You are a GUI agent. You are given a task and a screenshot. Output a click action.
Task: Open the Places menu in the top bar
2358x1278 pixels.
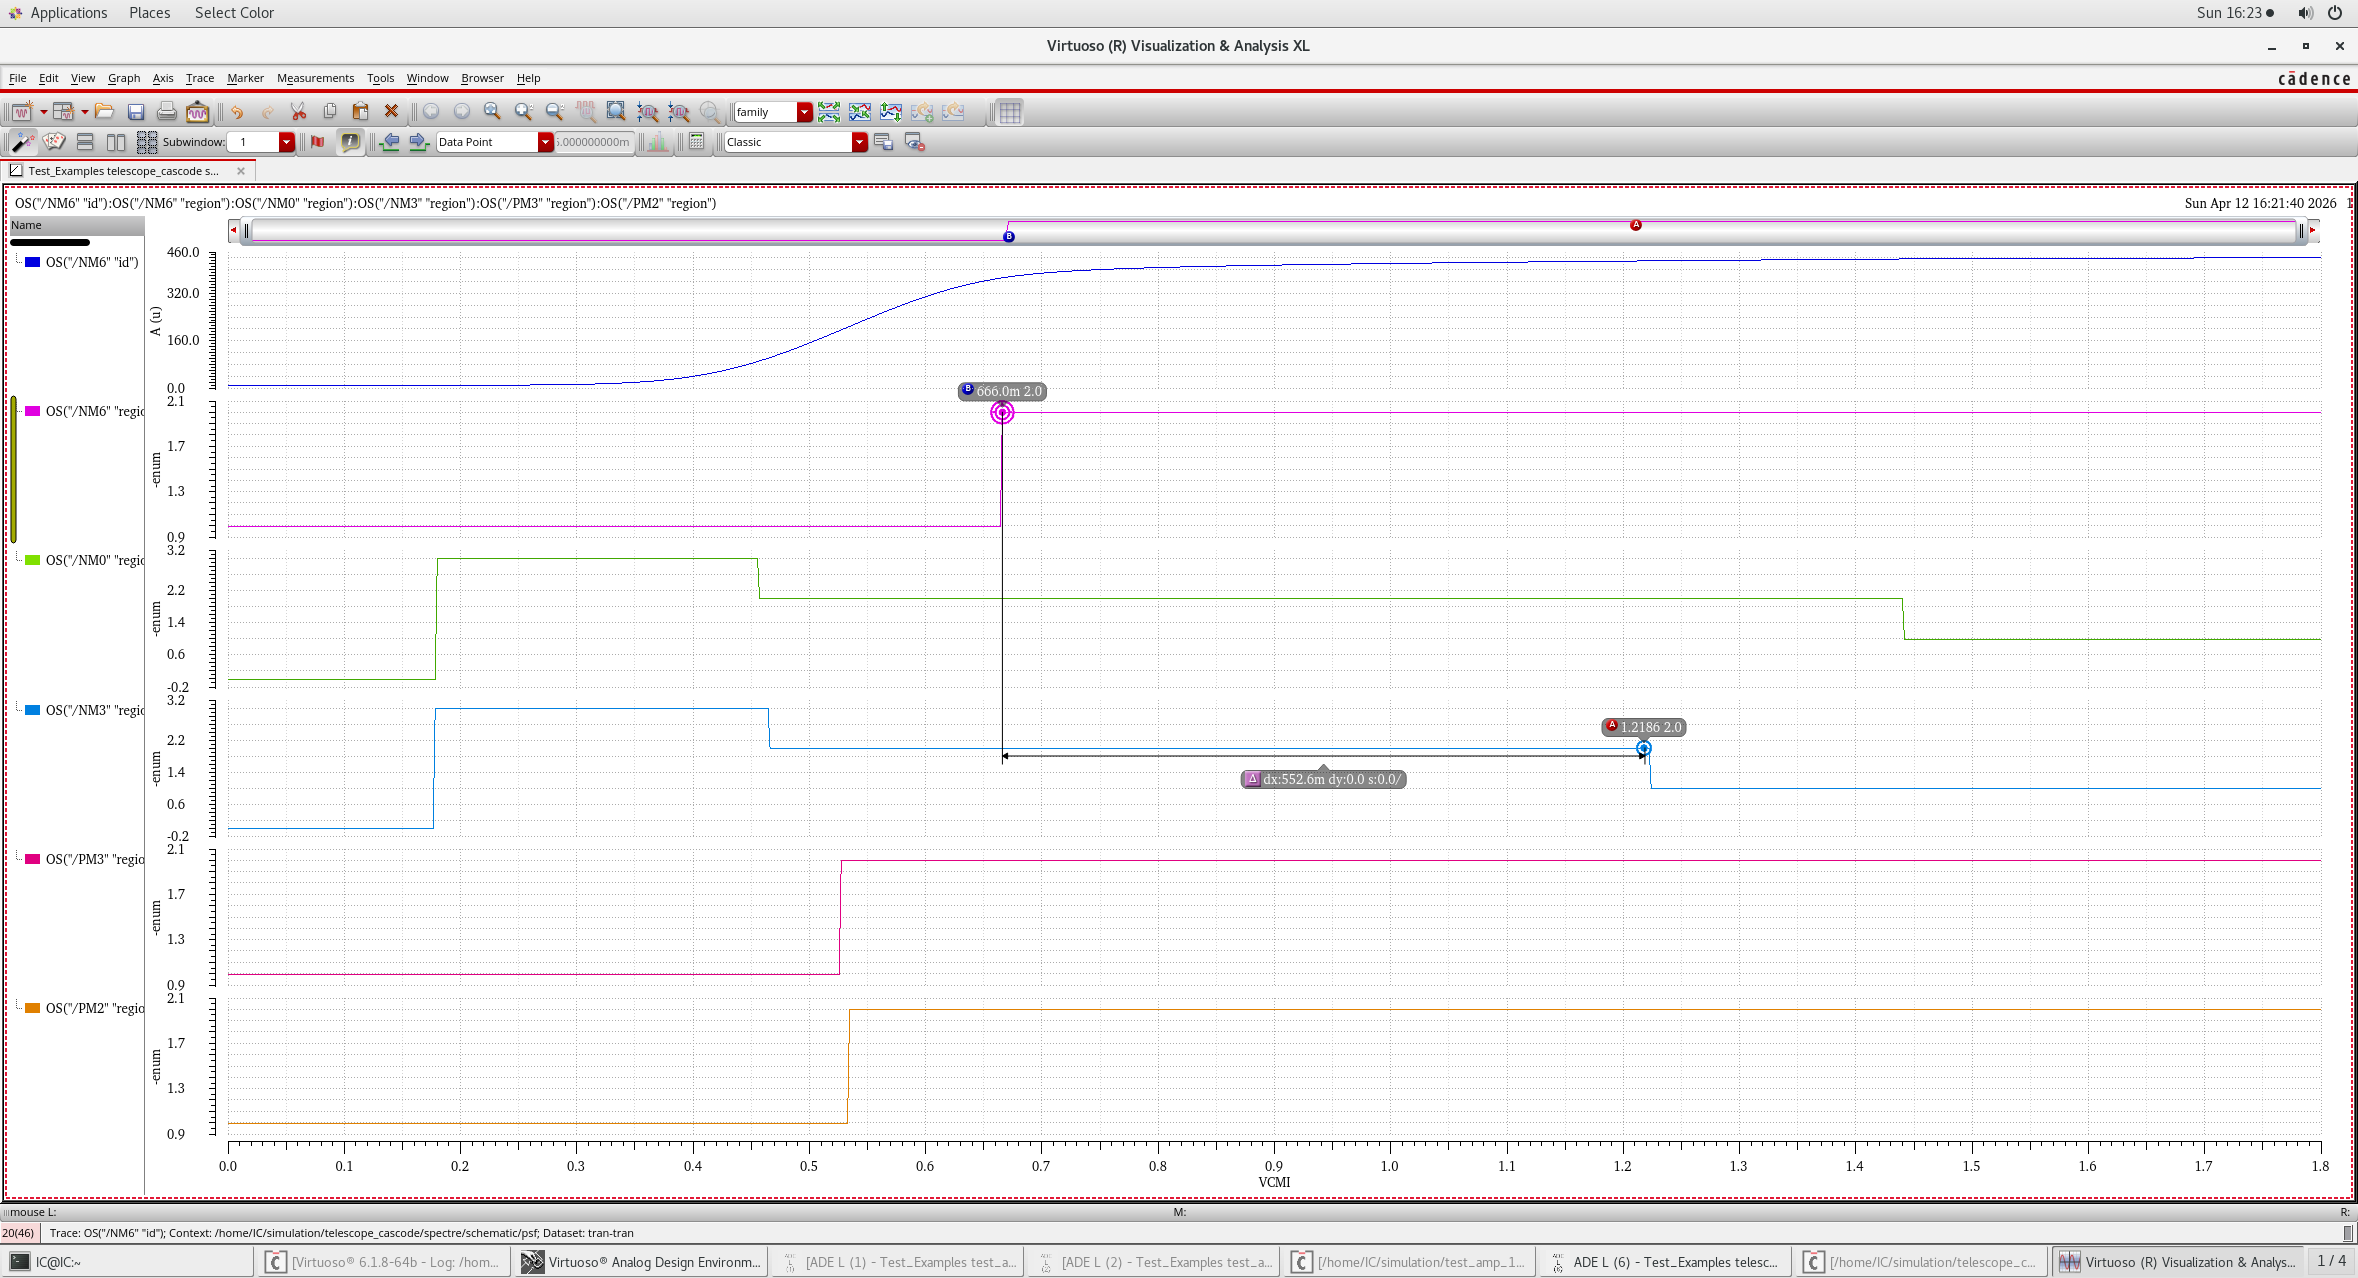149,13
